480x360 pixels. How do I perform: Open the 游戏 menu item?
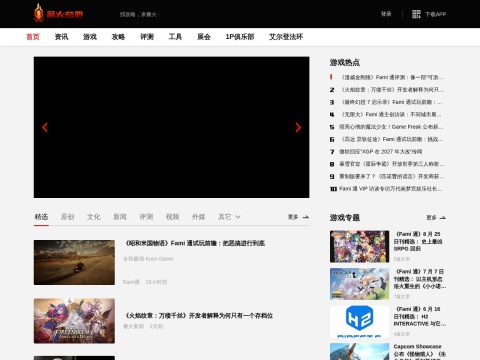(90, 37)
